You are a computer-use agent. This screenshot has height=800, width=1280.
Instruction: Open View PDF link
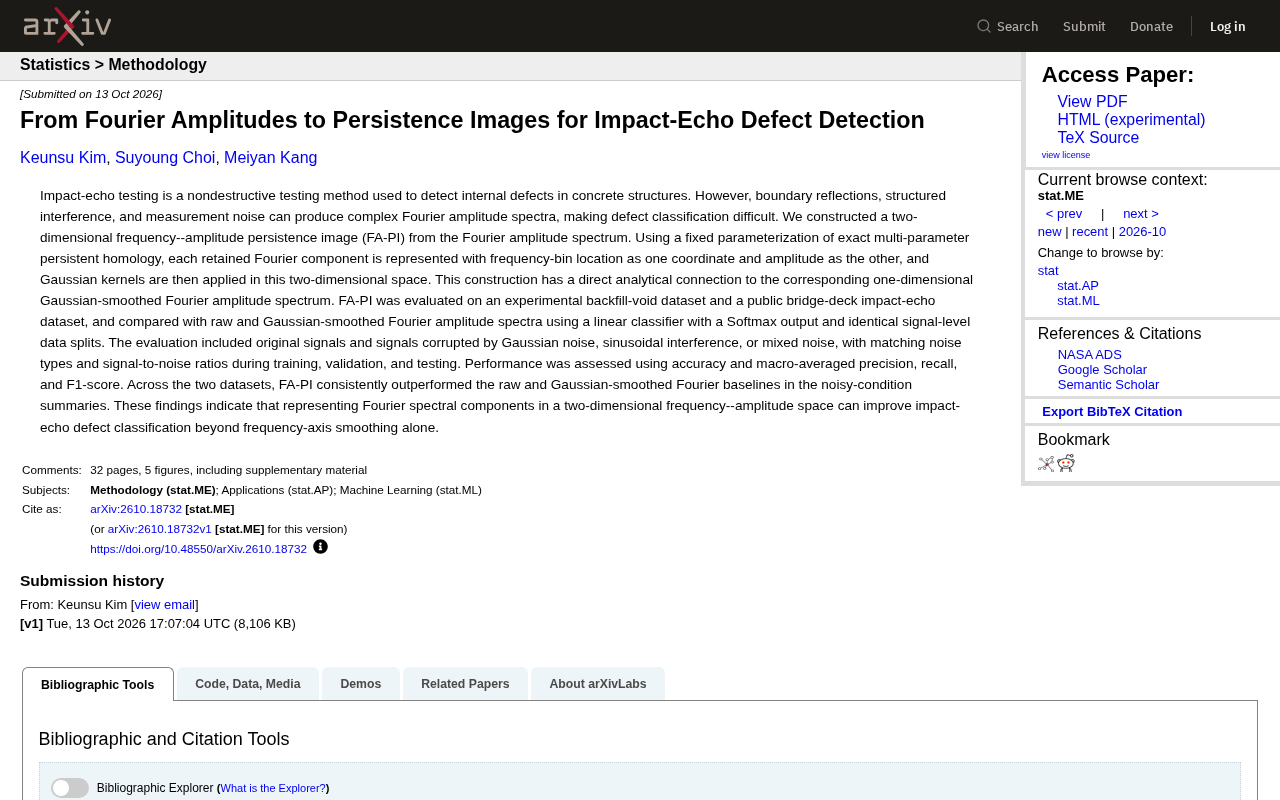pyautogui.click(x=1092, y=102)
